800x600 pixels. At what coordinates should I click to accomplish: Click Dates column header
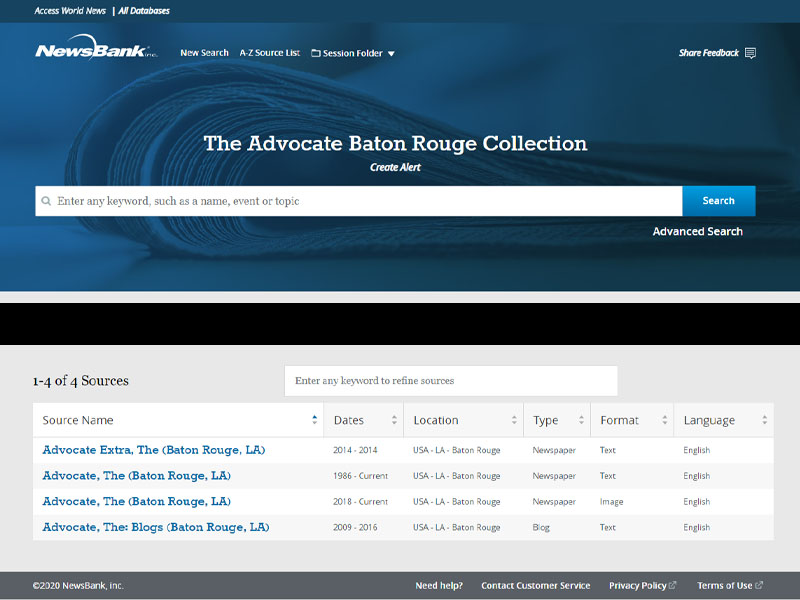point(363,420)
